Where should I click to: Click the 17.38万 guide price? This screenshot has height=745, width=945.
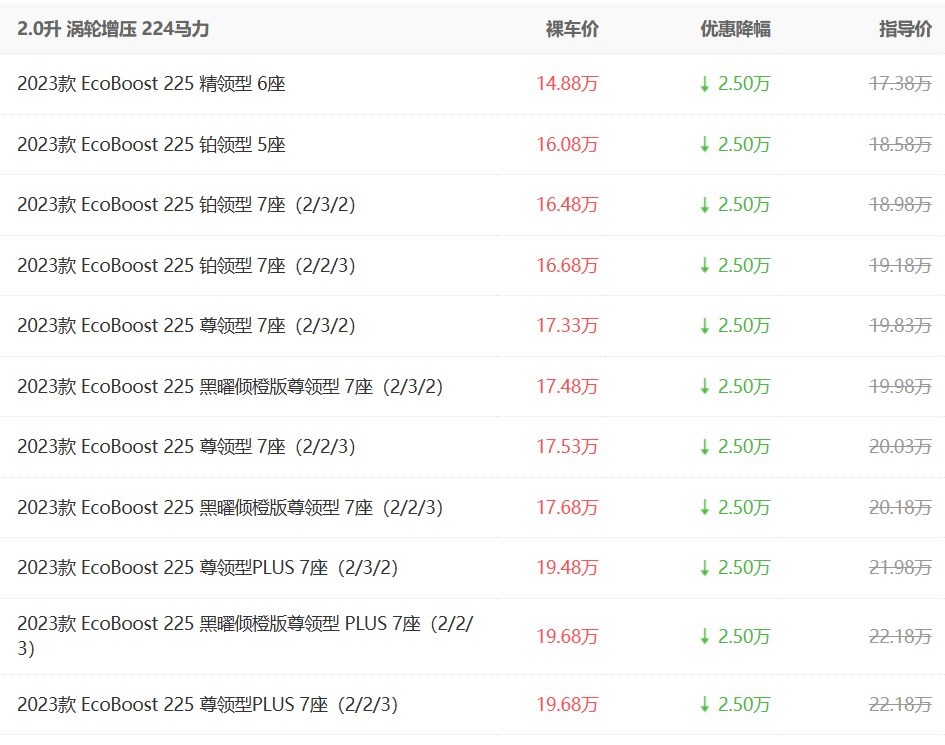coord(900,84)
